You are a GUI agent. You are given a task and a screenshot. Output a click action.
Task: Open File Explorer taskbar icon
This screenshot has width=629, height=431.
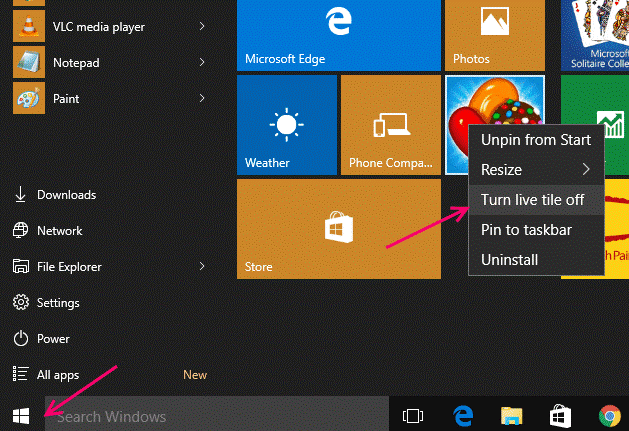pos(511,416)
